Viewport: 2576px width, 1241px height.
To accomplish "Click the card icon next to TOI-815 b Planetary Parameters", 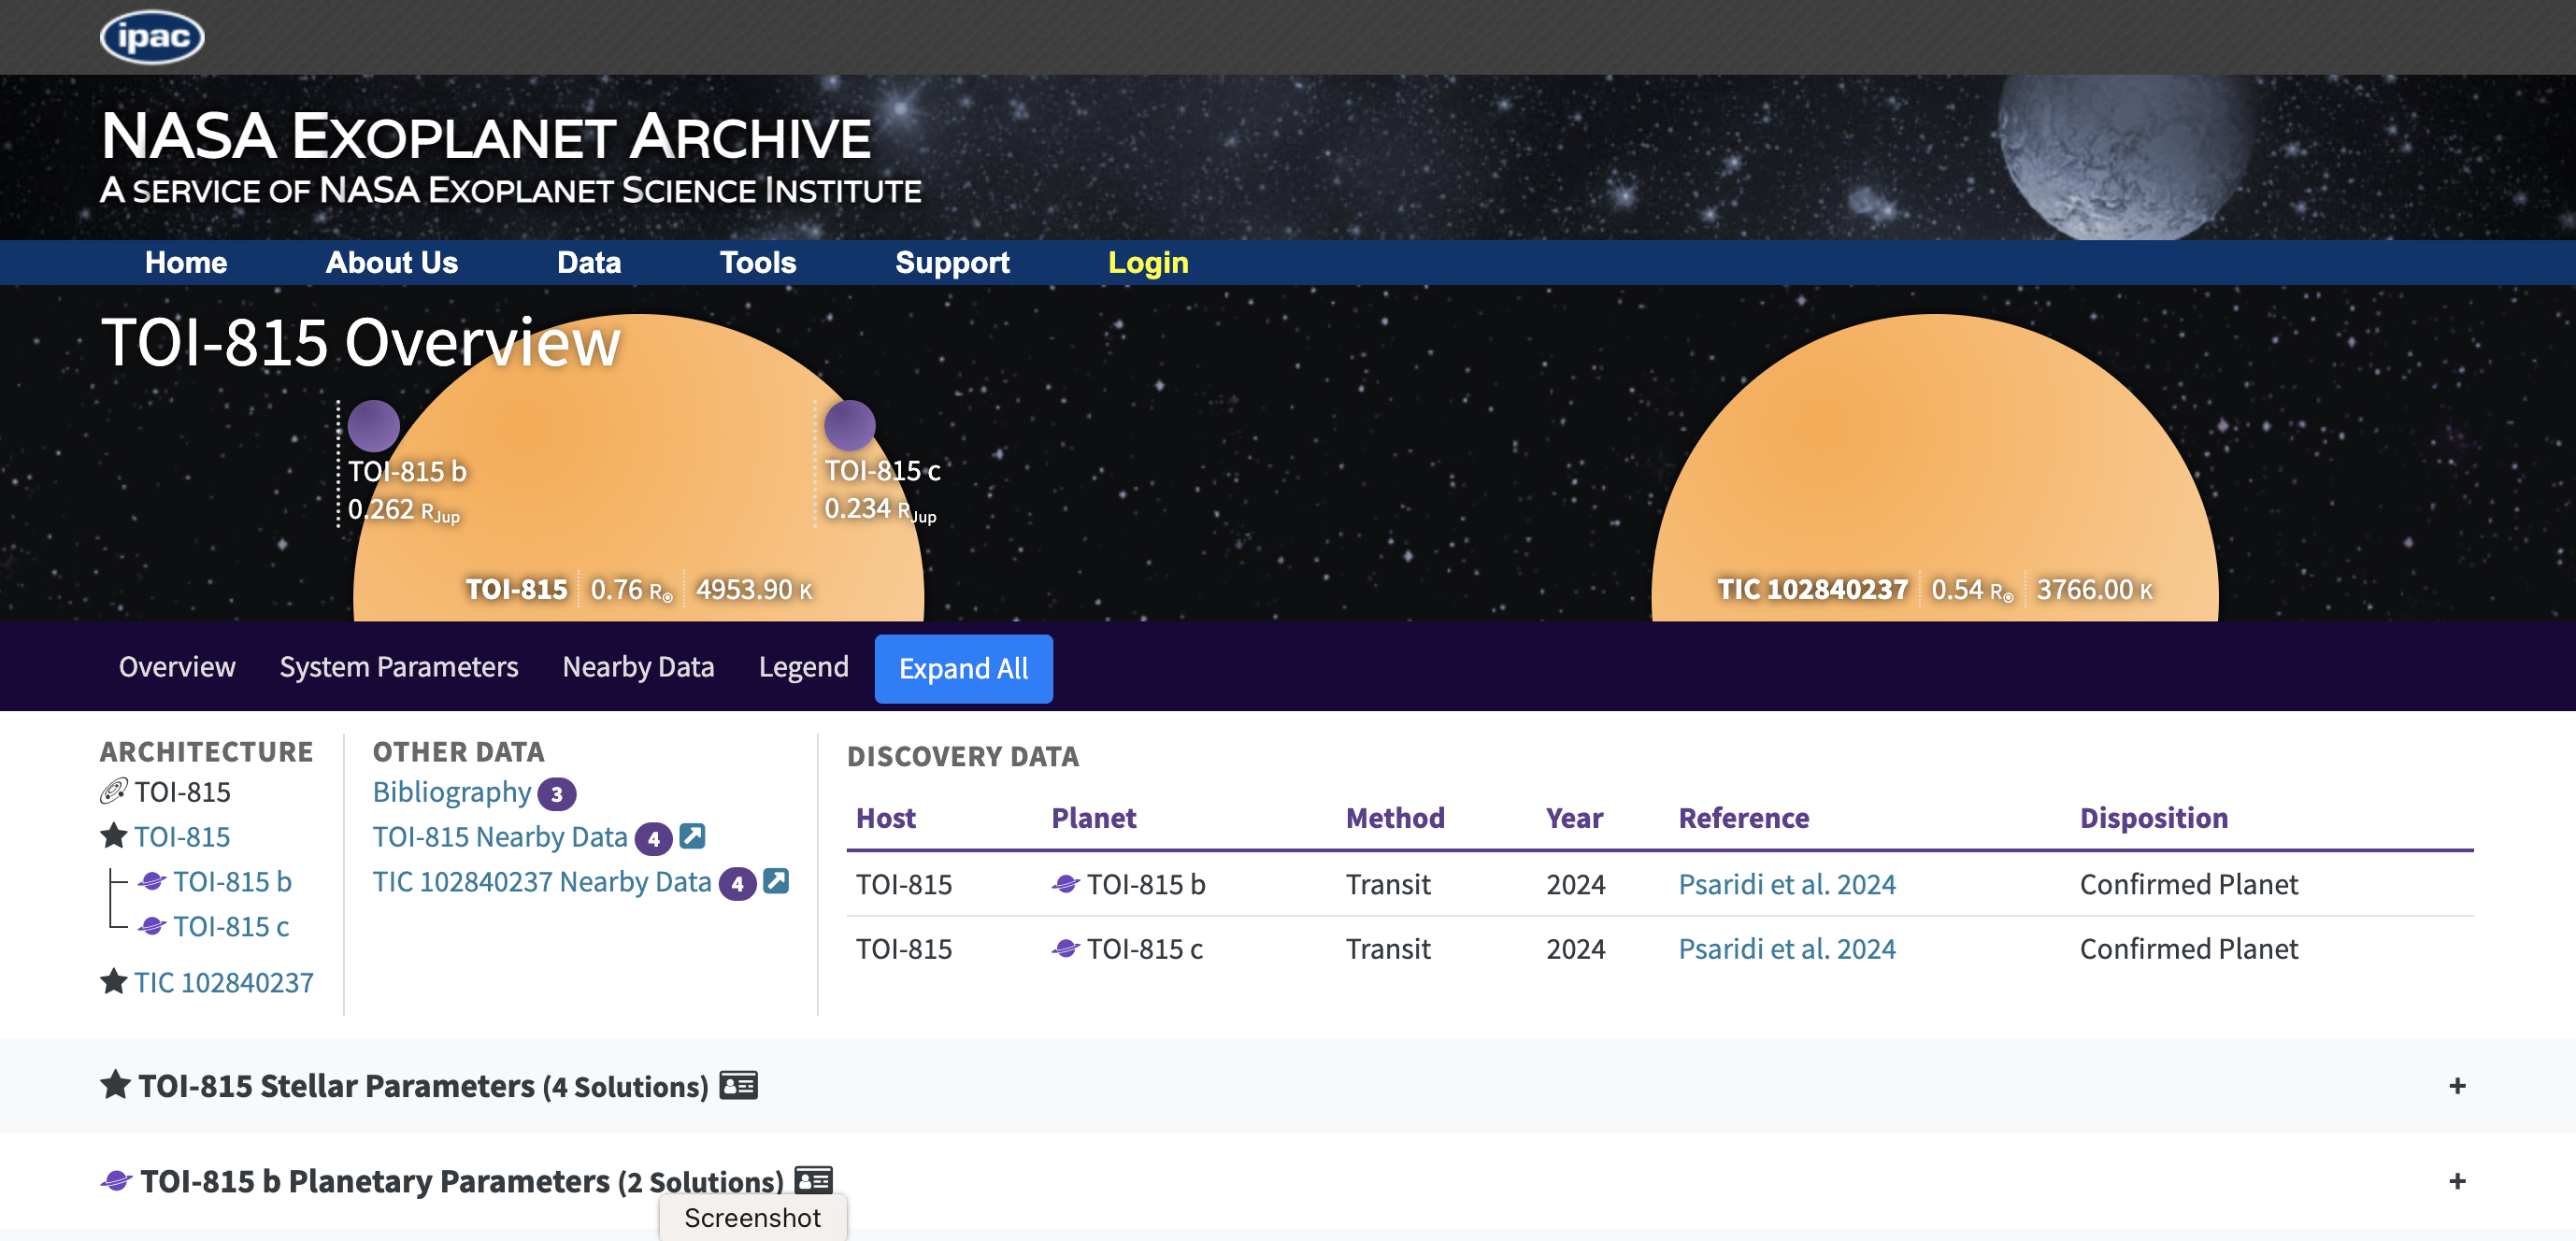I will [813, 1180].
